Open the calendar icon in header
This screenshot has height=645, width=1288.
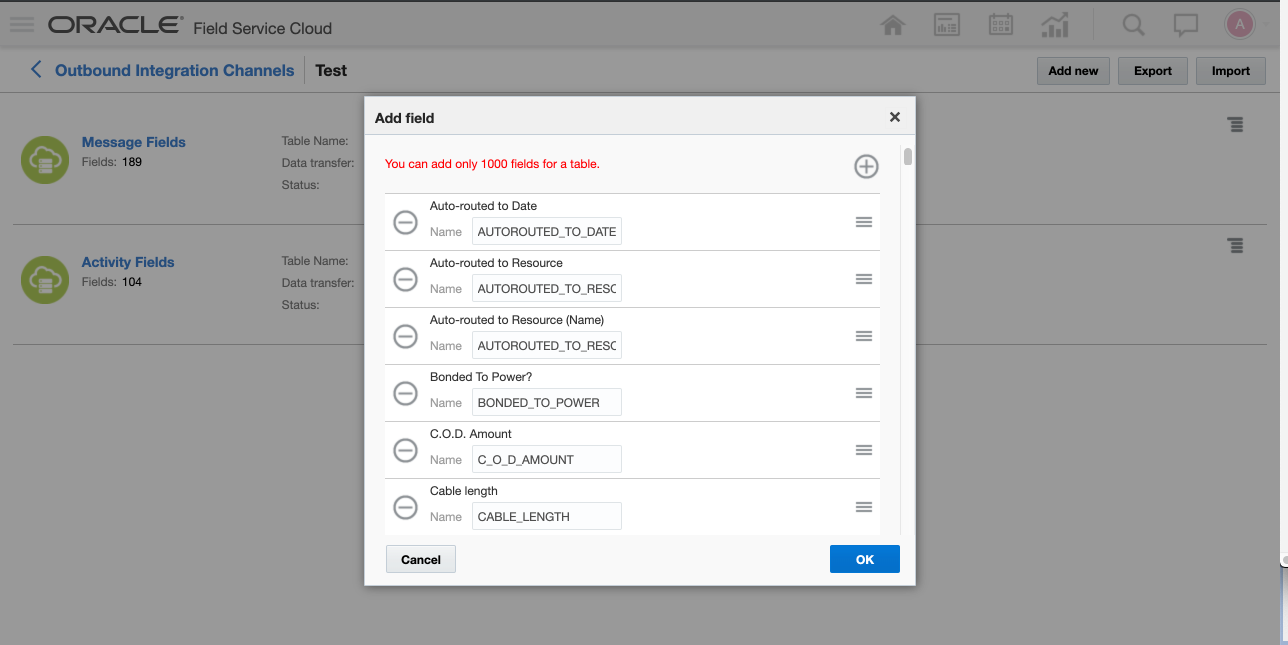coord(1000,26)
